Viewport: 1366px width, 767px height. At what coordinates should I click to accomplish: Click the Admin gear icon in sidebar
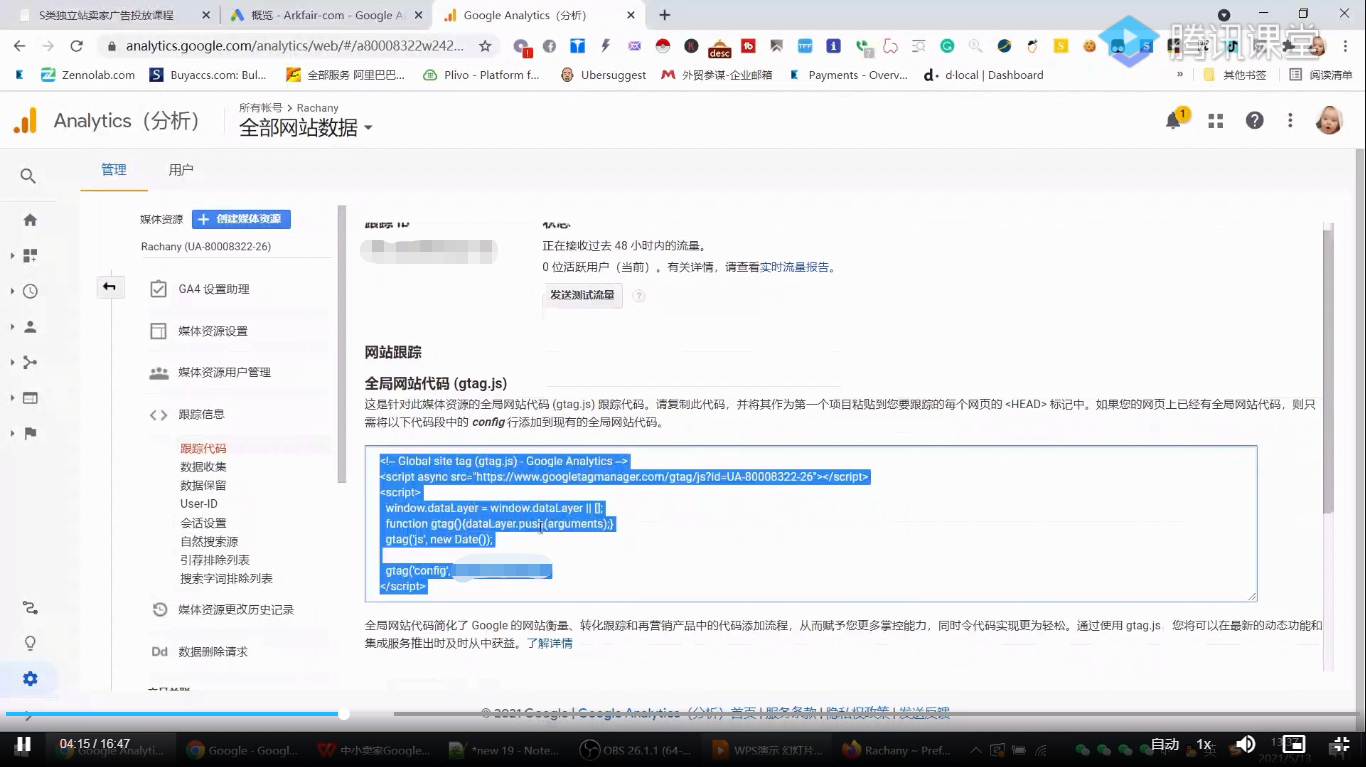tap(29, 678)
